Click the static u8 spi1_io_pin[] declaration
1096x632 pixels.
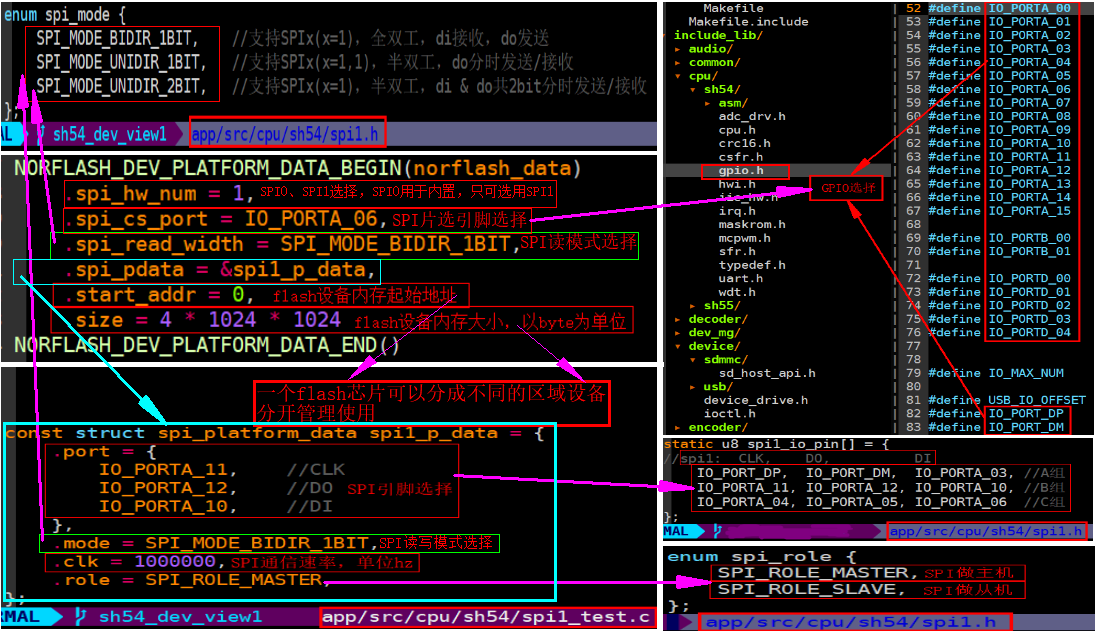click(x=775, y=444)
